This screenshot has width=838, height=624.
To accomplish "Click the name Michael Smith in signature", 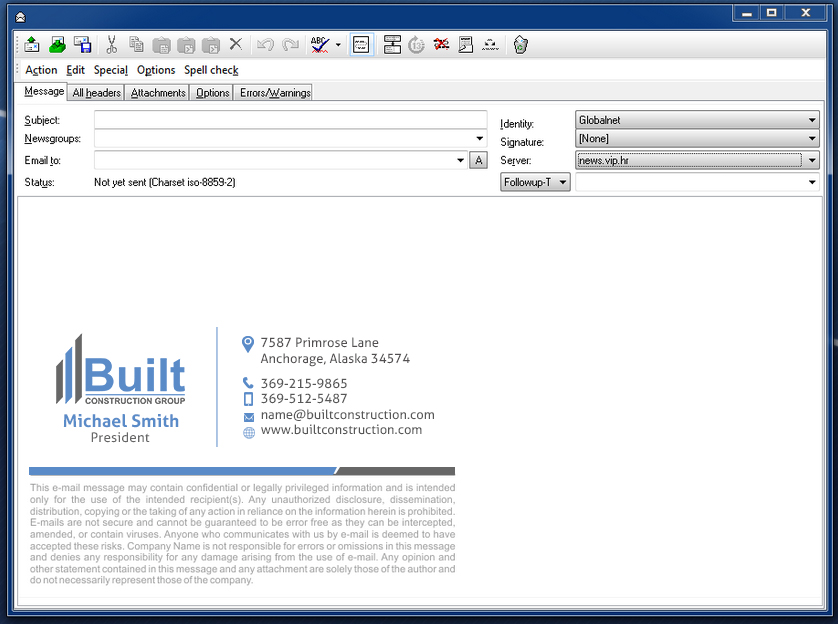I will click(121, 421).
